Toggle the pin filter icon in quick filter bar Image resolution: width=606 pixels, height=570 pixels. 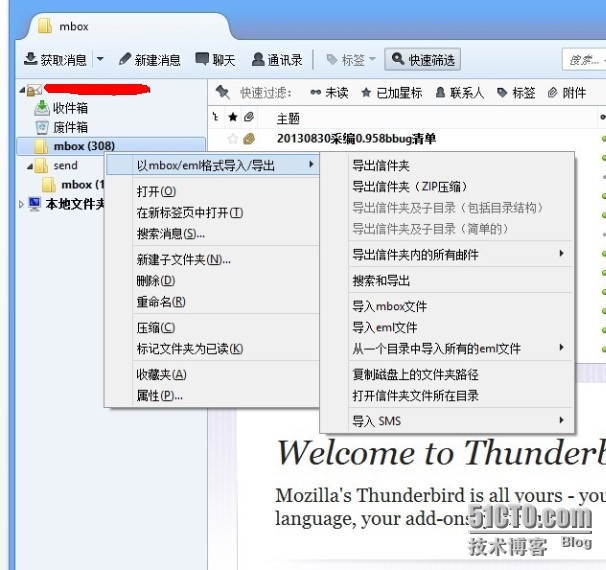[222, 92]
